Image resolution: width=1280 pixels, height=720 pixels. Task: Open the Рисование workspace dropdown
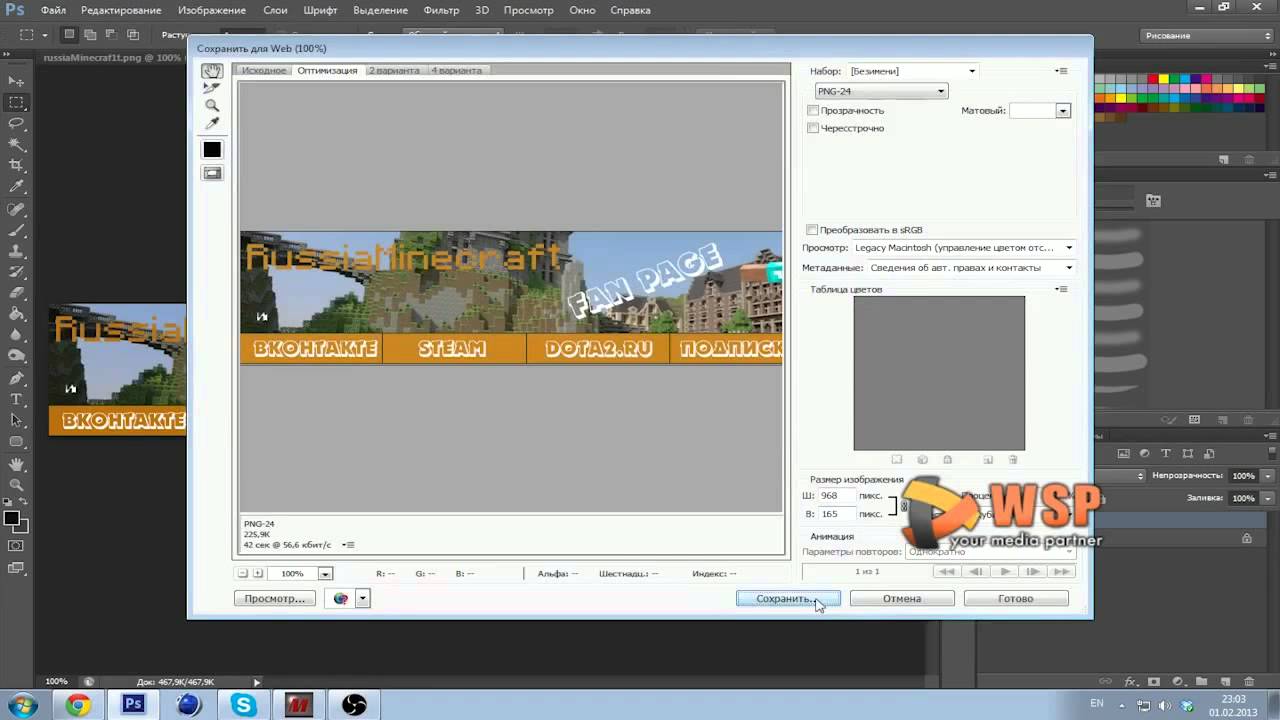(1205, 35)
